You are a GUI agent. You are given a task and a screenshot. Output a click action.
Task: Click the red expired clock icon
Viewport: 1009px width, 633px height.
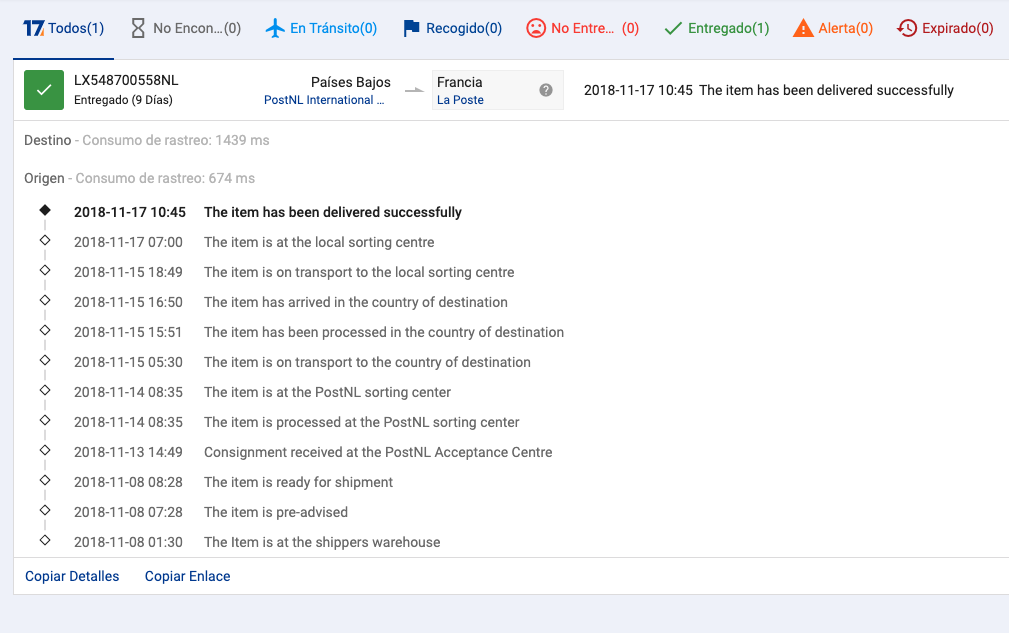(907, 28)
